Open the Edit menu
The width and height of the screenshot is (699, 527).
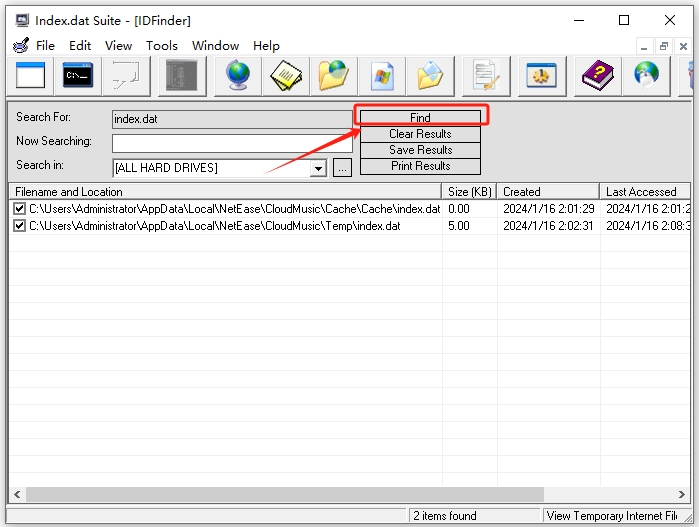tap(80, 45)
